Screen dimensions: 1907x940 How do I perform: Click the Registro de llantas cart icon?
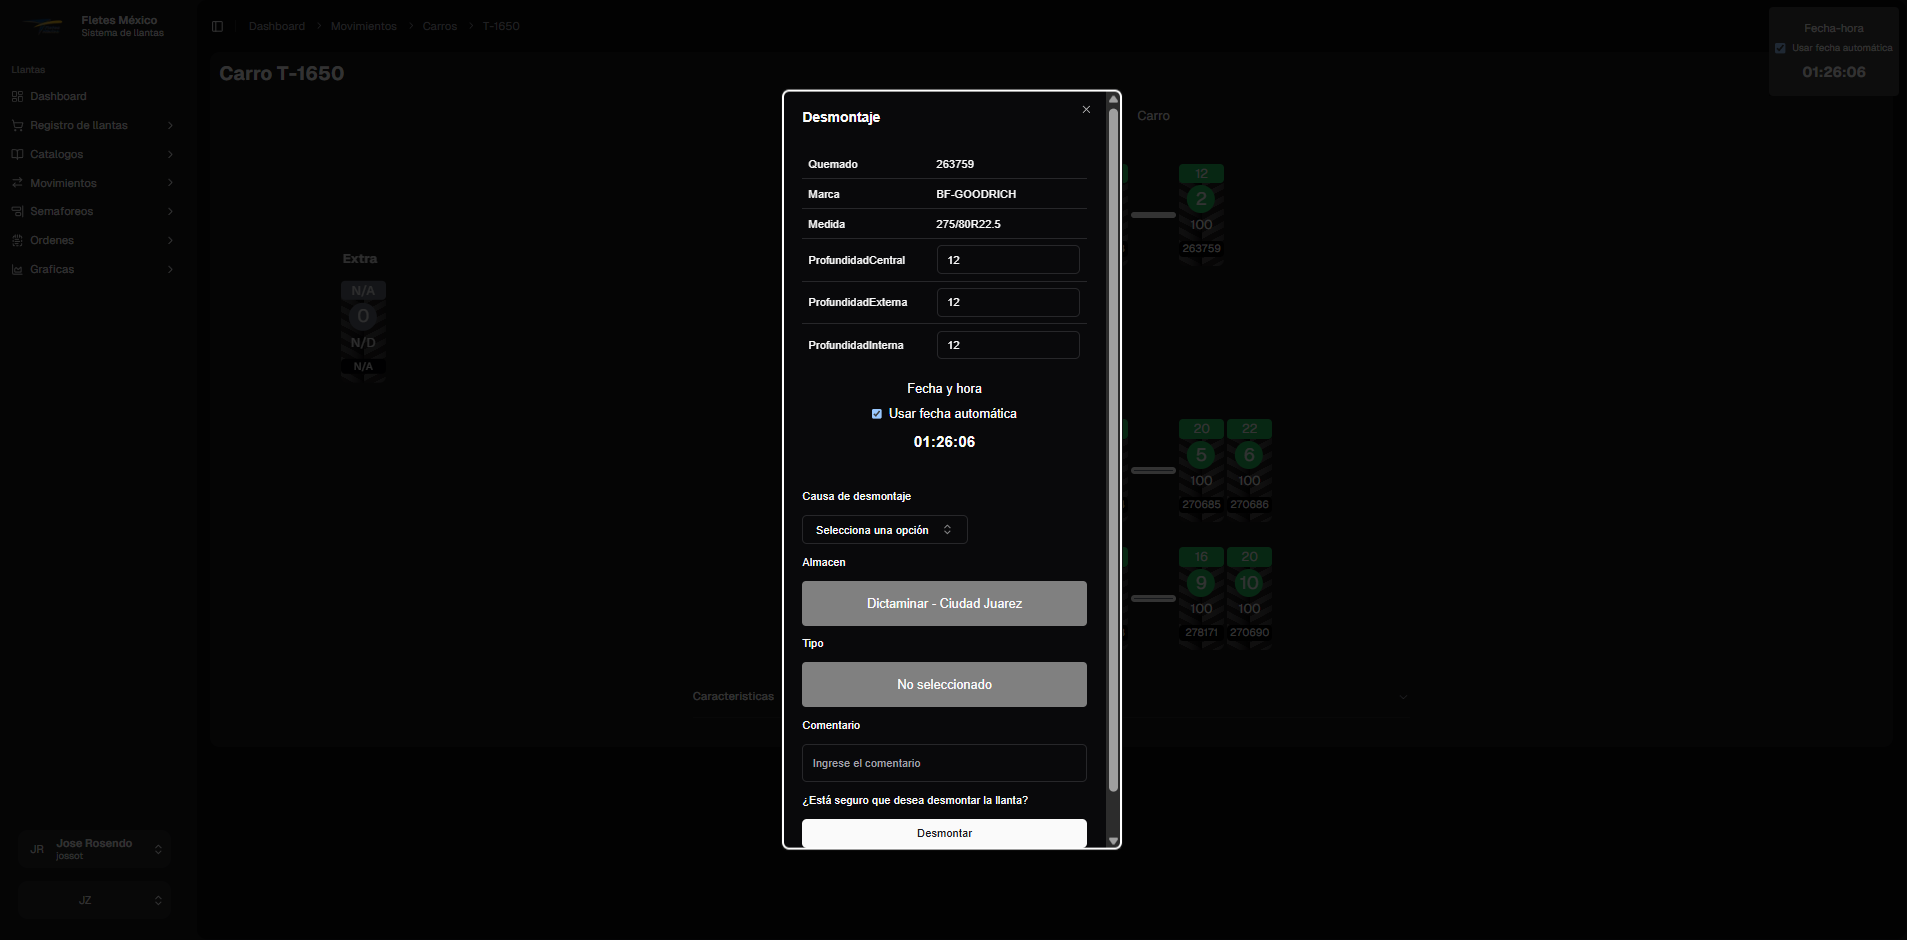click(17, 126)
